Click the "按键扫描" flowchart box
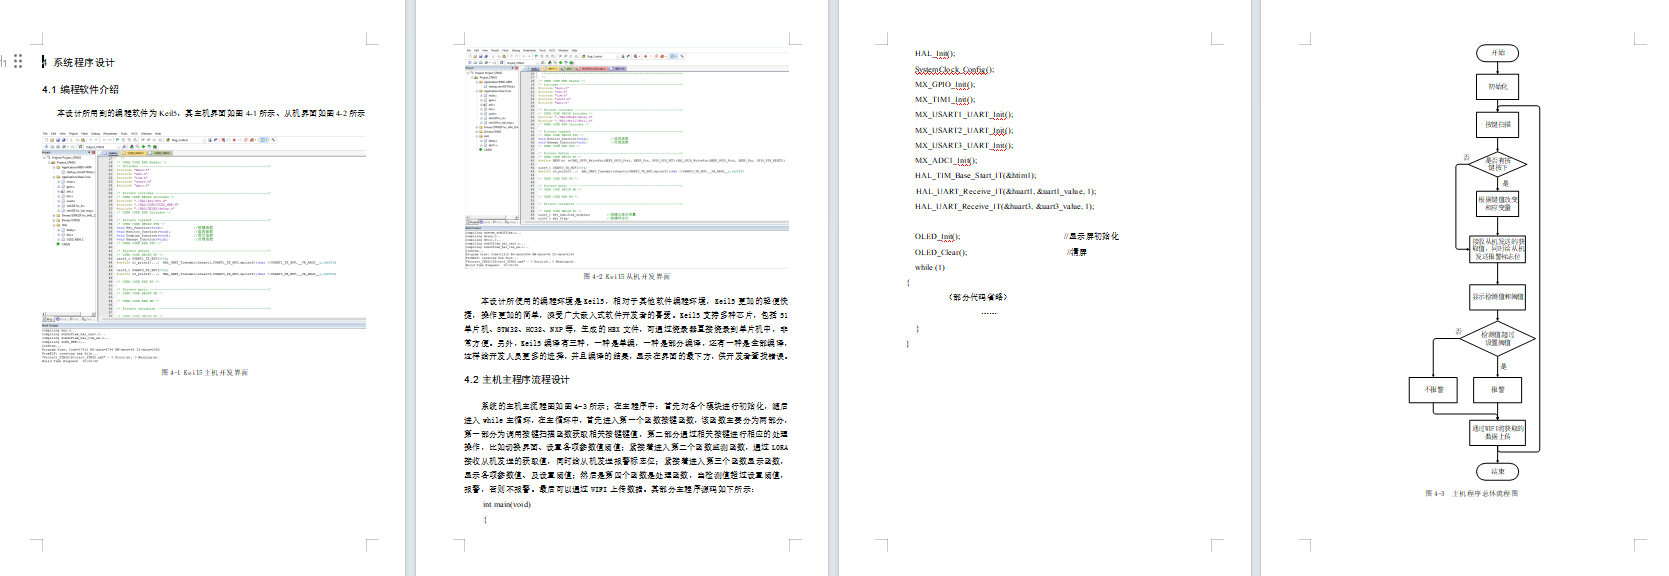This screenshot has width=1669, height=576. (1497, 125)
